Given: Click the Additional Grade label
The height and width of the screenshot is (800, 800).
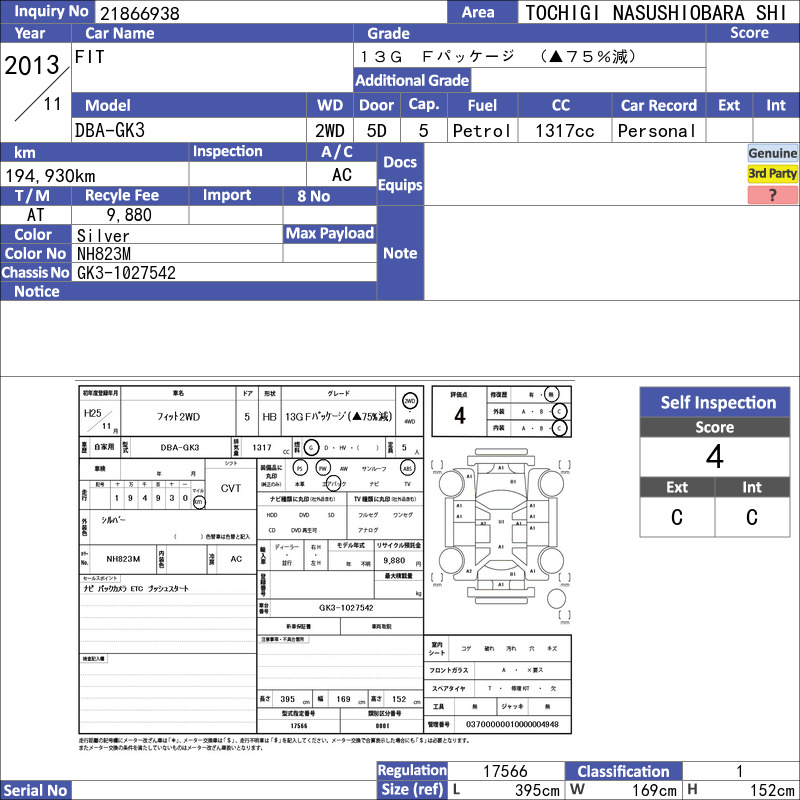Looking at the screenshot, I should (x=412, y=80).
